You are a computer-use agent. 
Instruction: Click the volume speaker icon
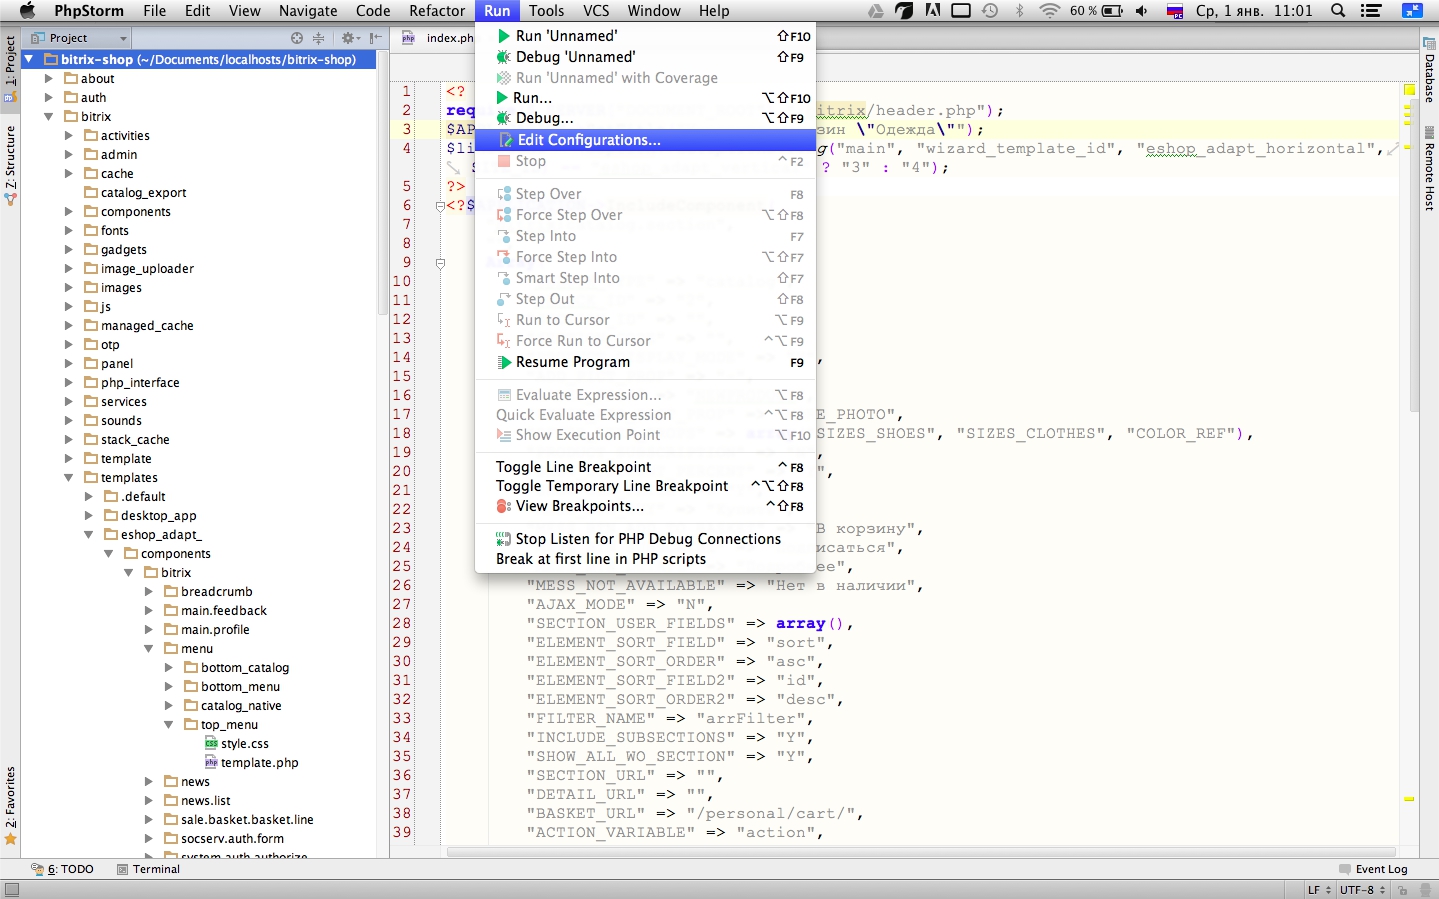[x=1142, y=11]
